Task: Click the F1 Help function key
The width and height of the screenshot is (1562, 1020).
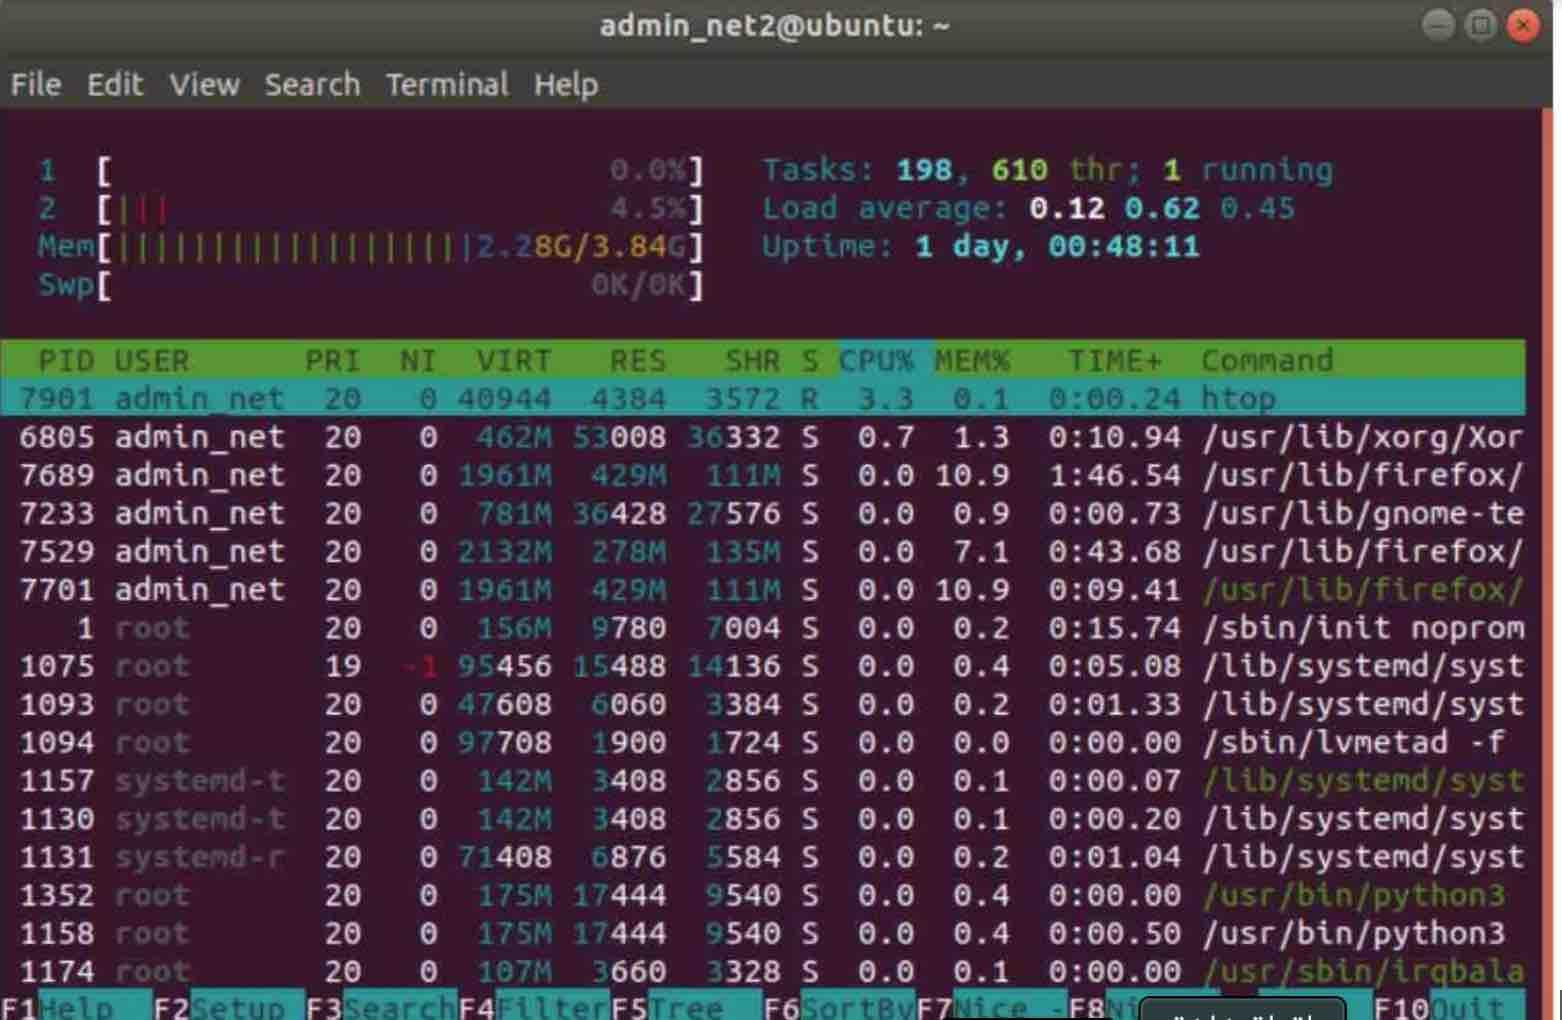Action: (76, 1006)
